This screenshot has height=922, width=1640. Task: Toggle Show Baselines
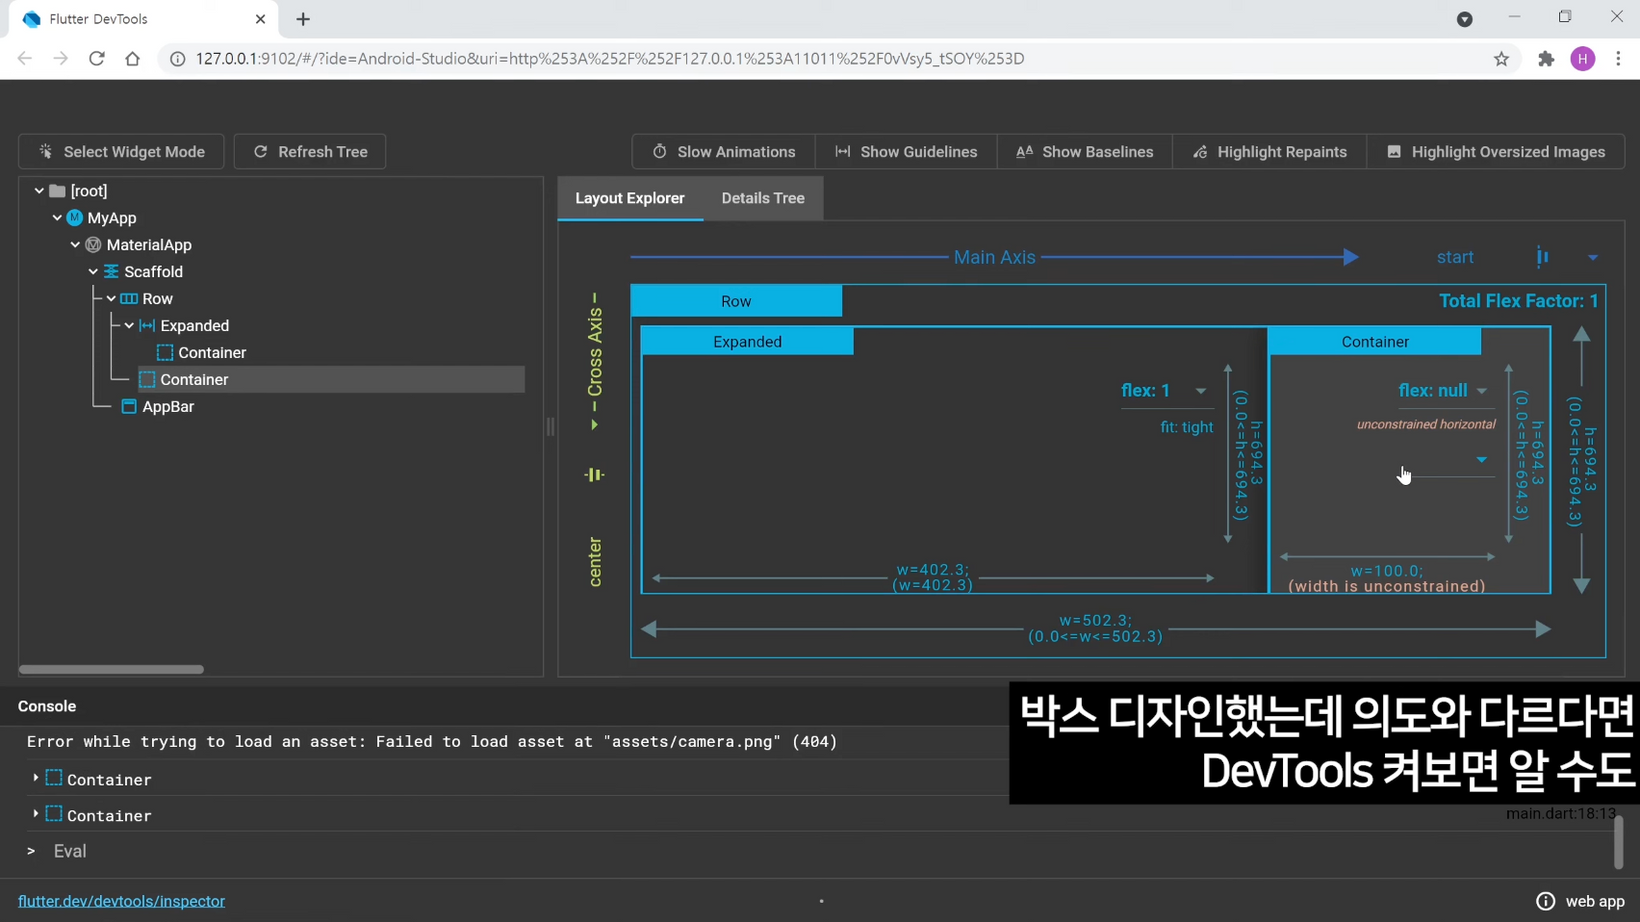tap(1085, 152)
